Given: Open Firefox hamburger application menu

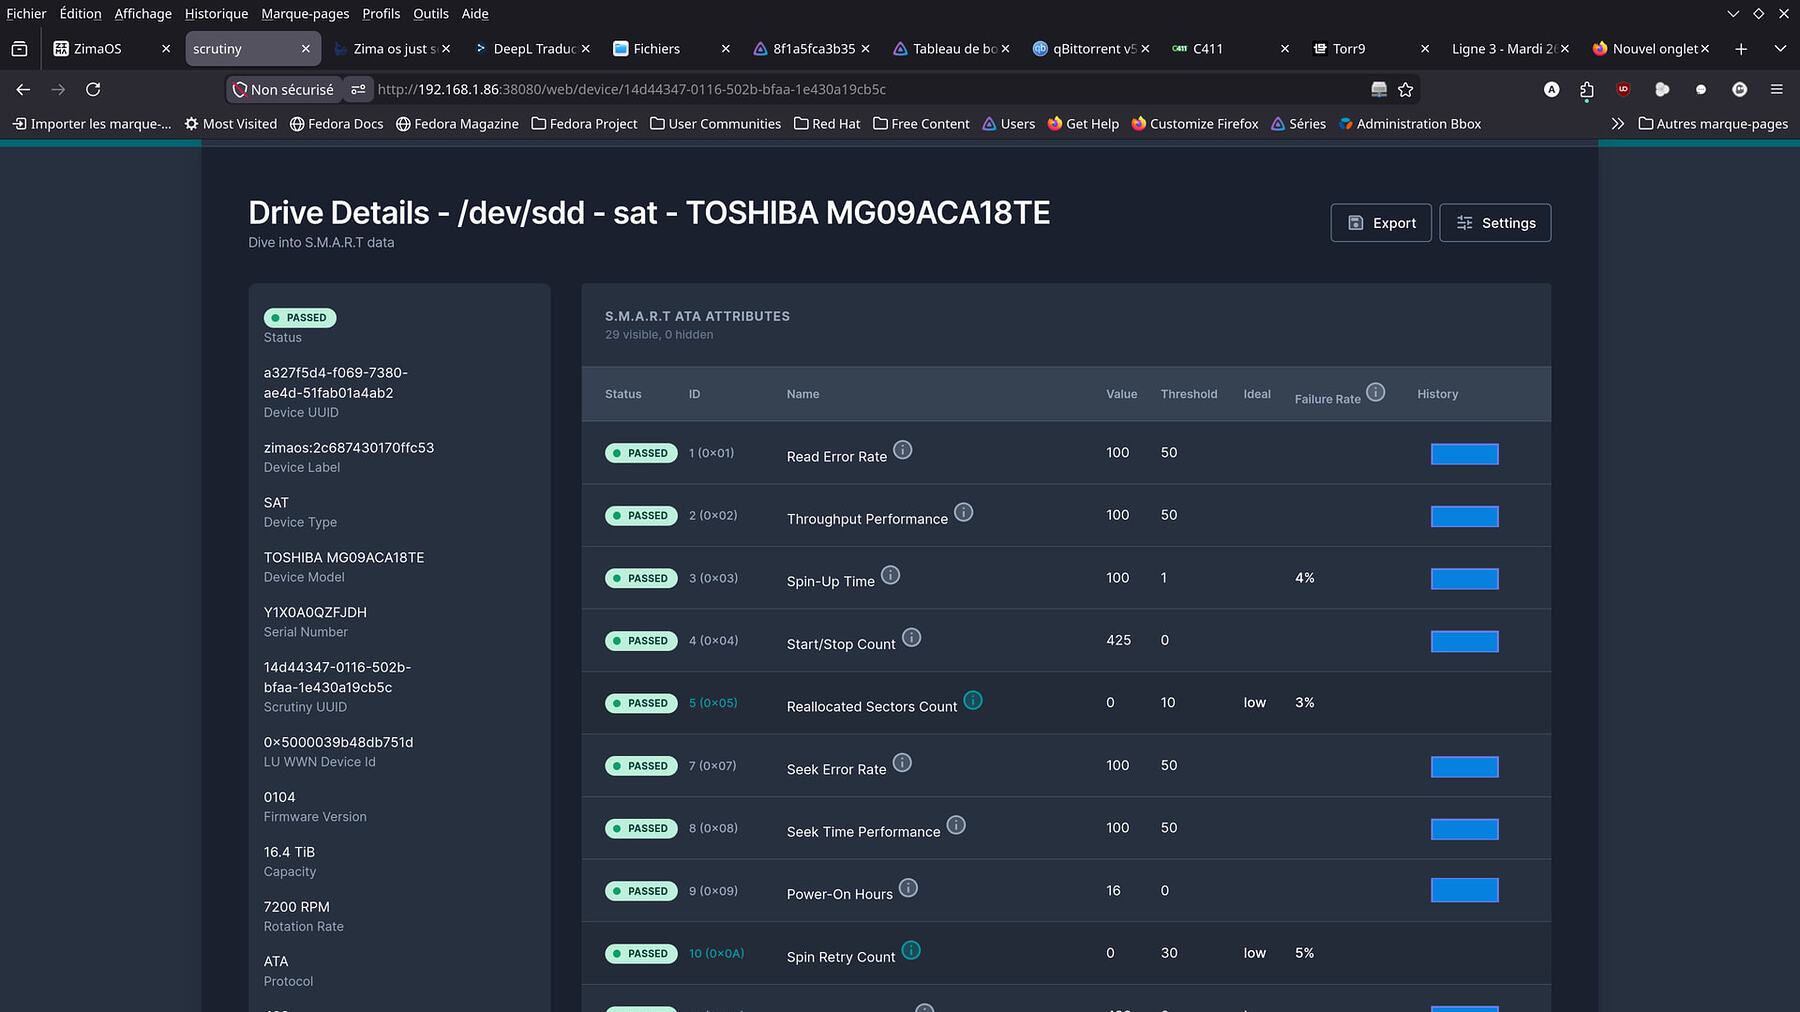Looking at the screenshot, I should pyautogui.click(x=1777, y=89).
